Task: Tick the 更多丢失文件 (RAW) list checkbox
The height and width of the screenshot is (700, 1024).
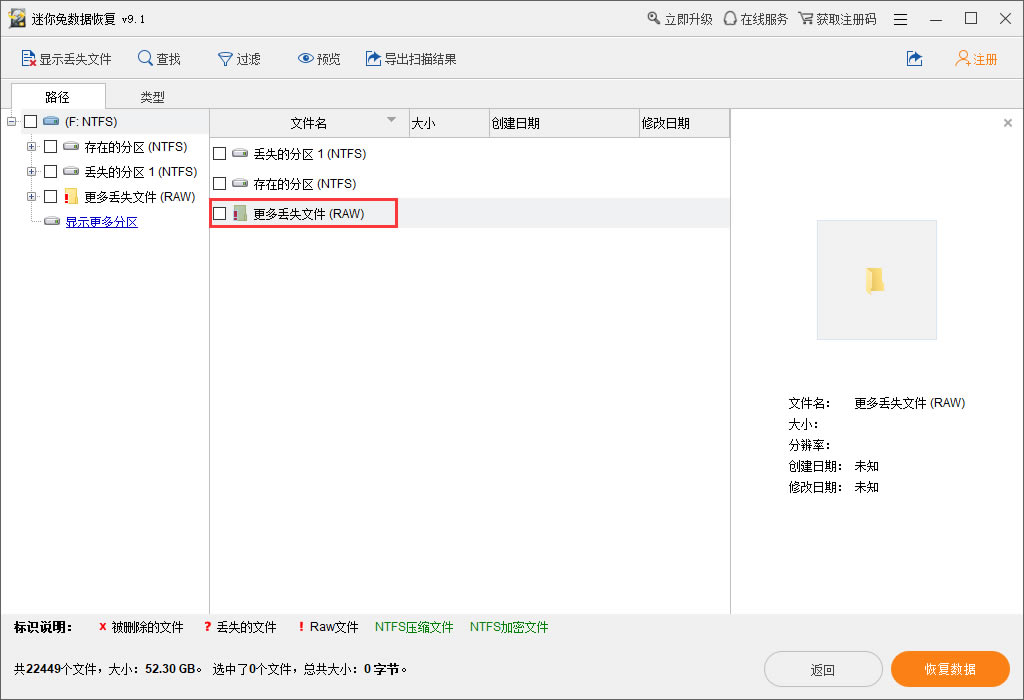Action: [x=220, y=214]
